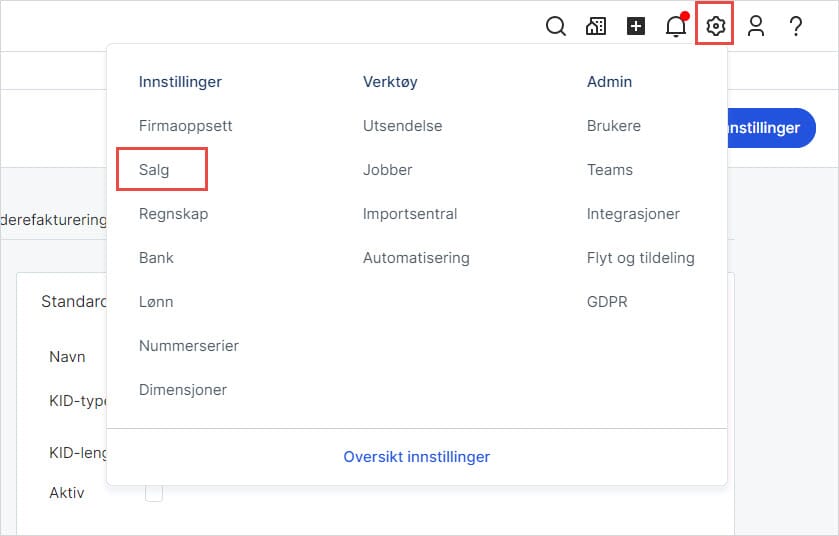The image size is (839, 536).
Task: Go to Importsentral under Verktøy
Action: pos(410,214)
